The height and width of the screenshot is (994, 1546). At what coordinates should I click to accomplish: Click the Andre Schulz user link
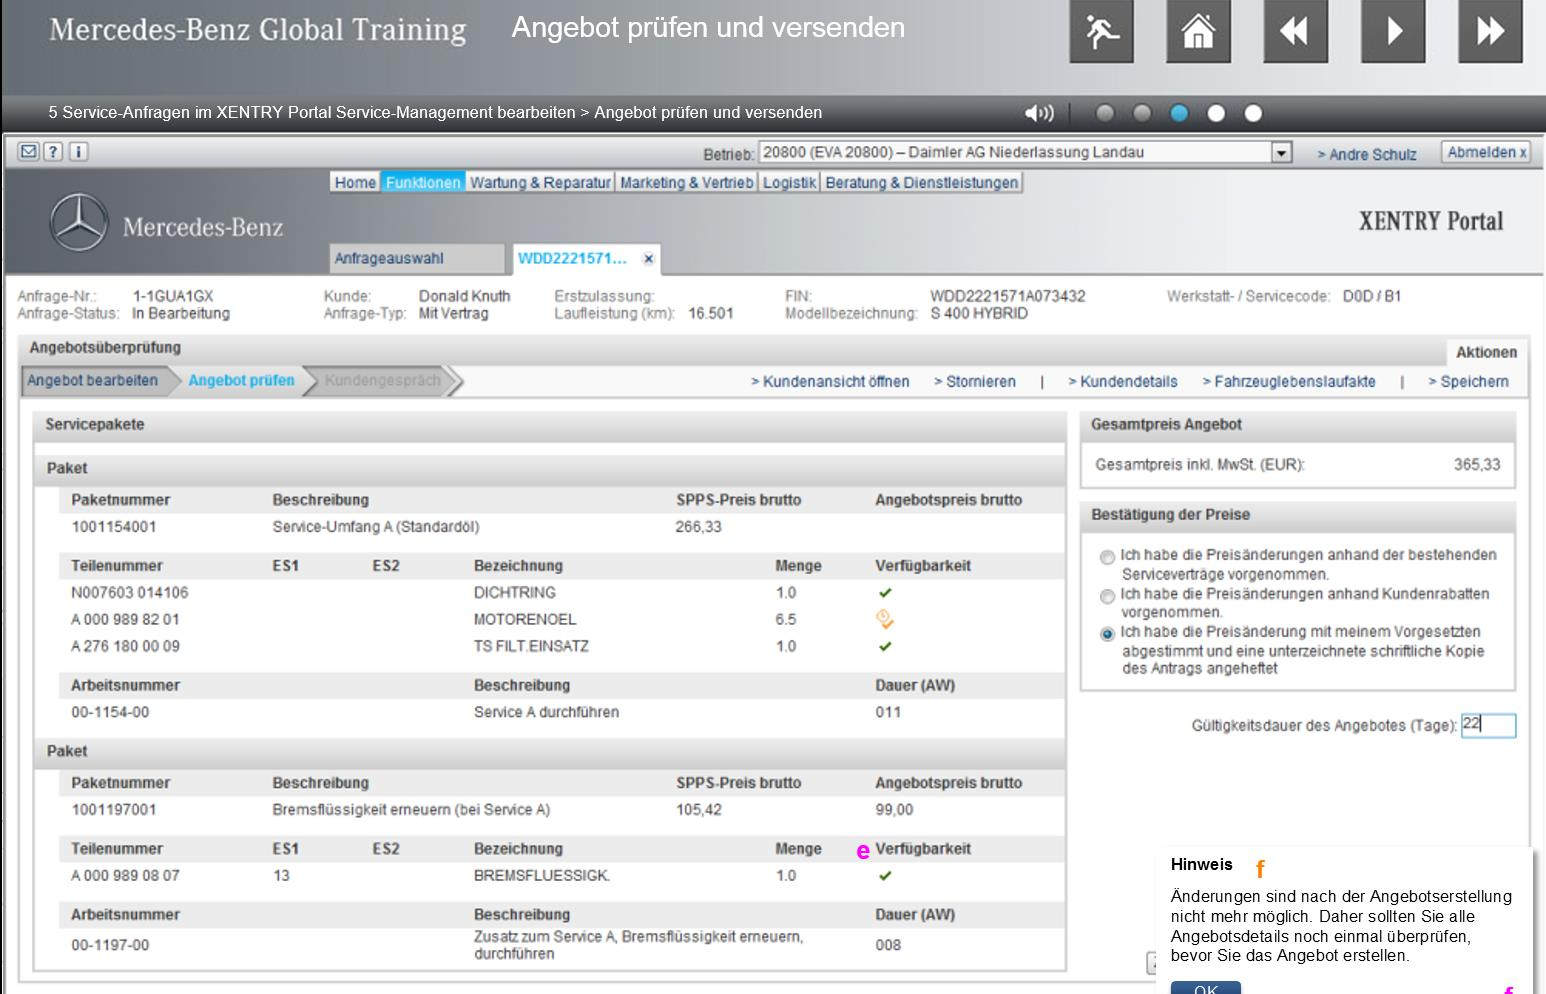(x=1366, y=154)
